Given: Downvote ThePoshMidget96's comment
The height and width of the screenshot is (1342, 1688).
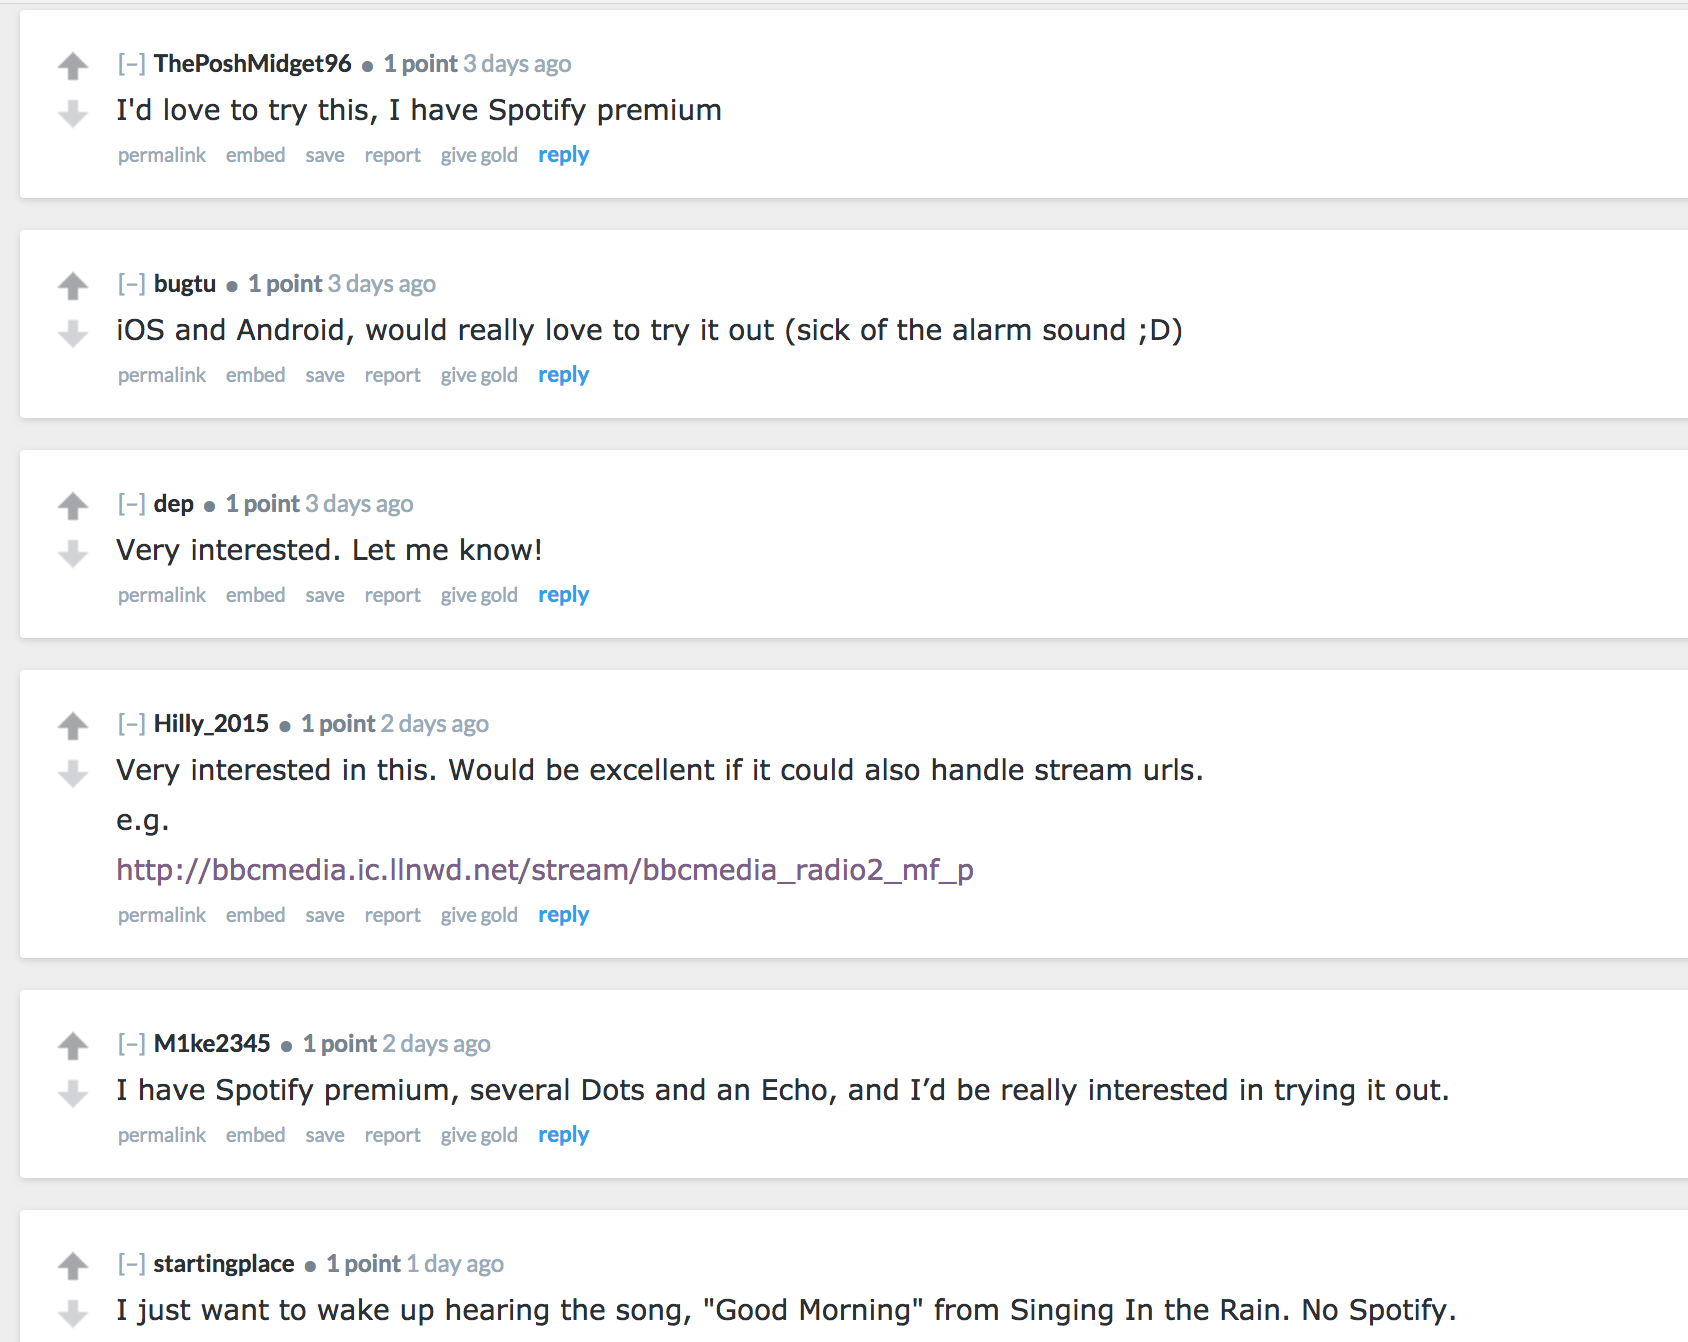Looking at the screenshot, I should coord(73,113).
